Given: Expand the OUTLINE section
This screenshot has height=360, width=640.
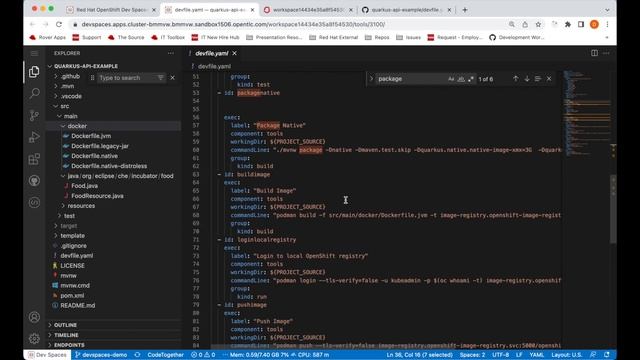Looking at the screenshot, I should coord(65,325).
